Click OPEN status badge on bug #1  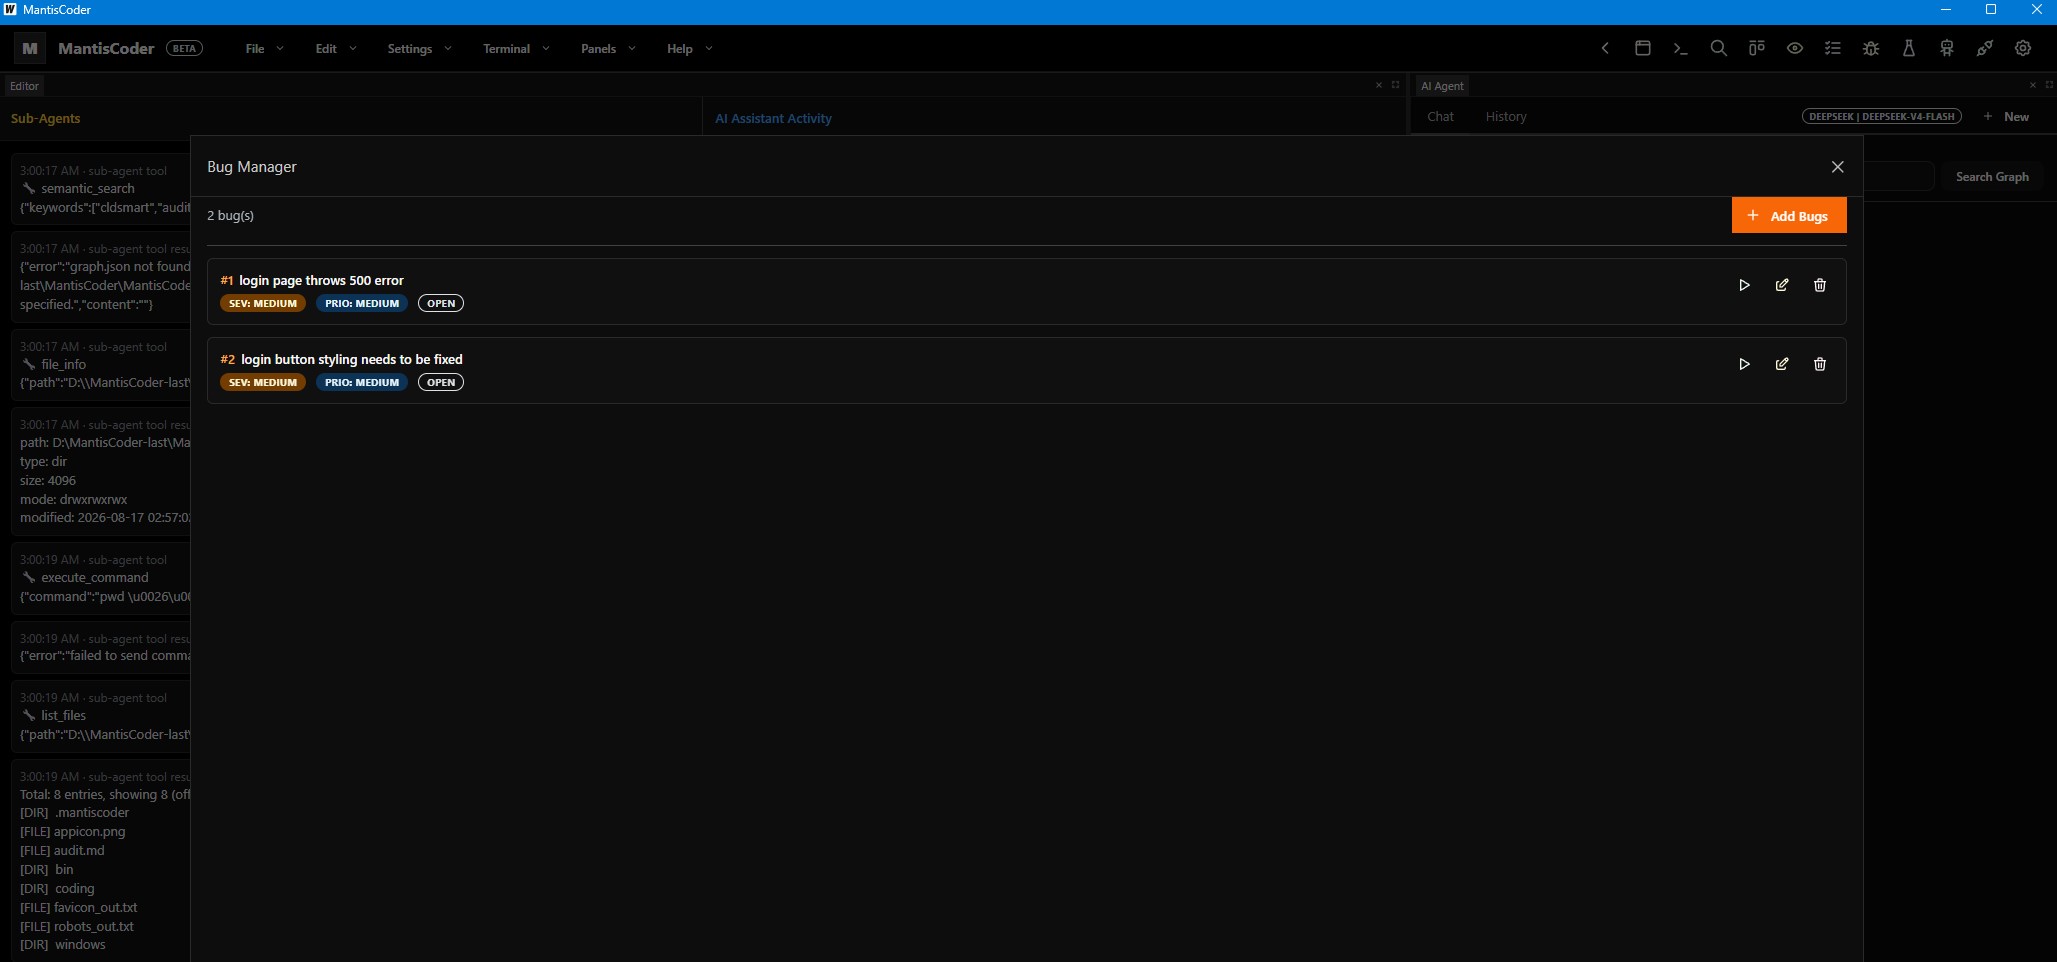point(441,303)
